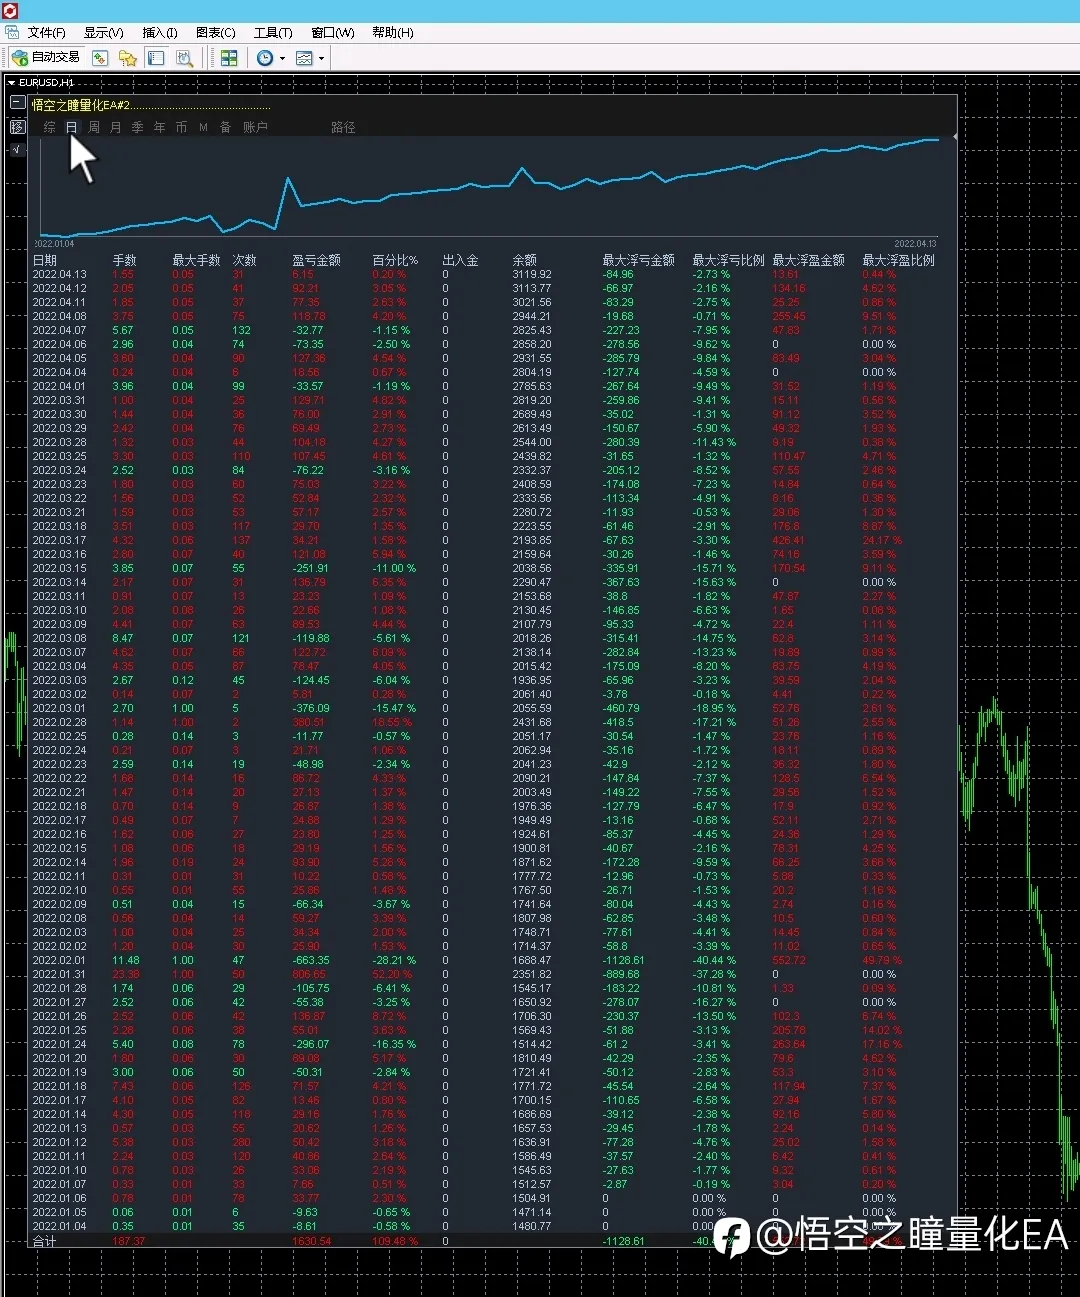This screenshot has width=1080, height=1297.
Task: Select the 账户 account tab
Action: [255, 127]
